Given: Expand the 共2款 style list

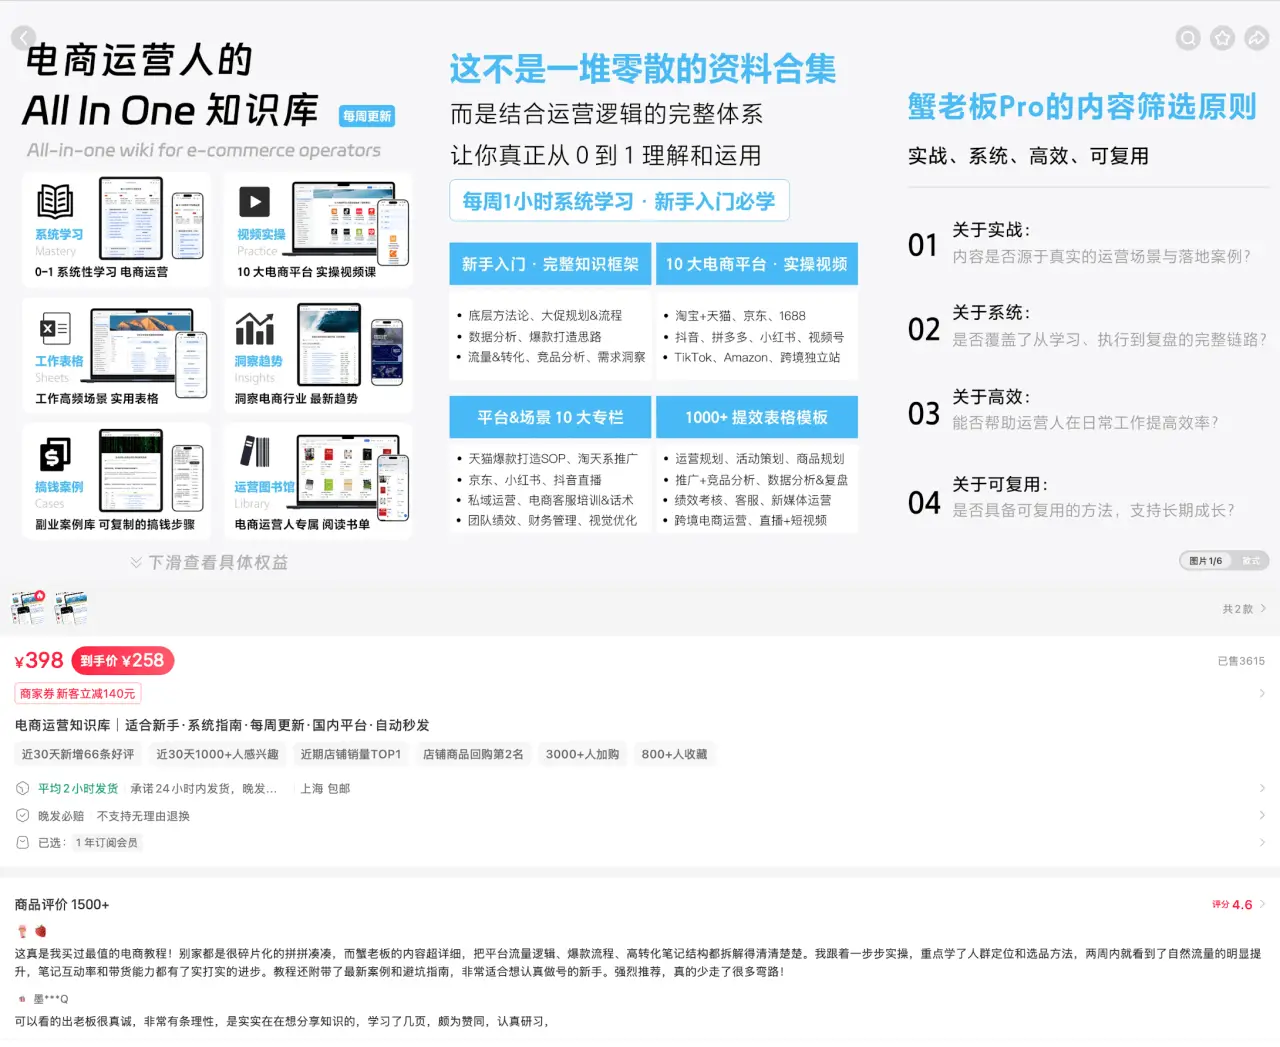Looking at the screenshot, I should pos(1244,608).
